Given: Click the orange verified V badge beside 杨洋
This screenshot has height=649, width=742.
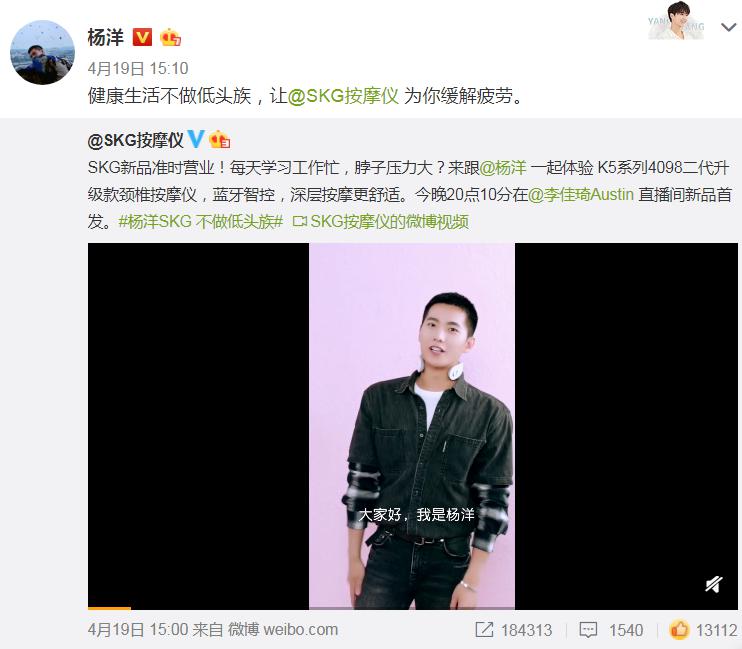Looking at the screenshot, I should [142, 37].
